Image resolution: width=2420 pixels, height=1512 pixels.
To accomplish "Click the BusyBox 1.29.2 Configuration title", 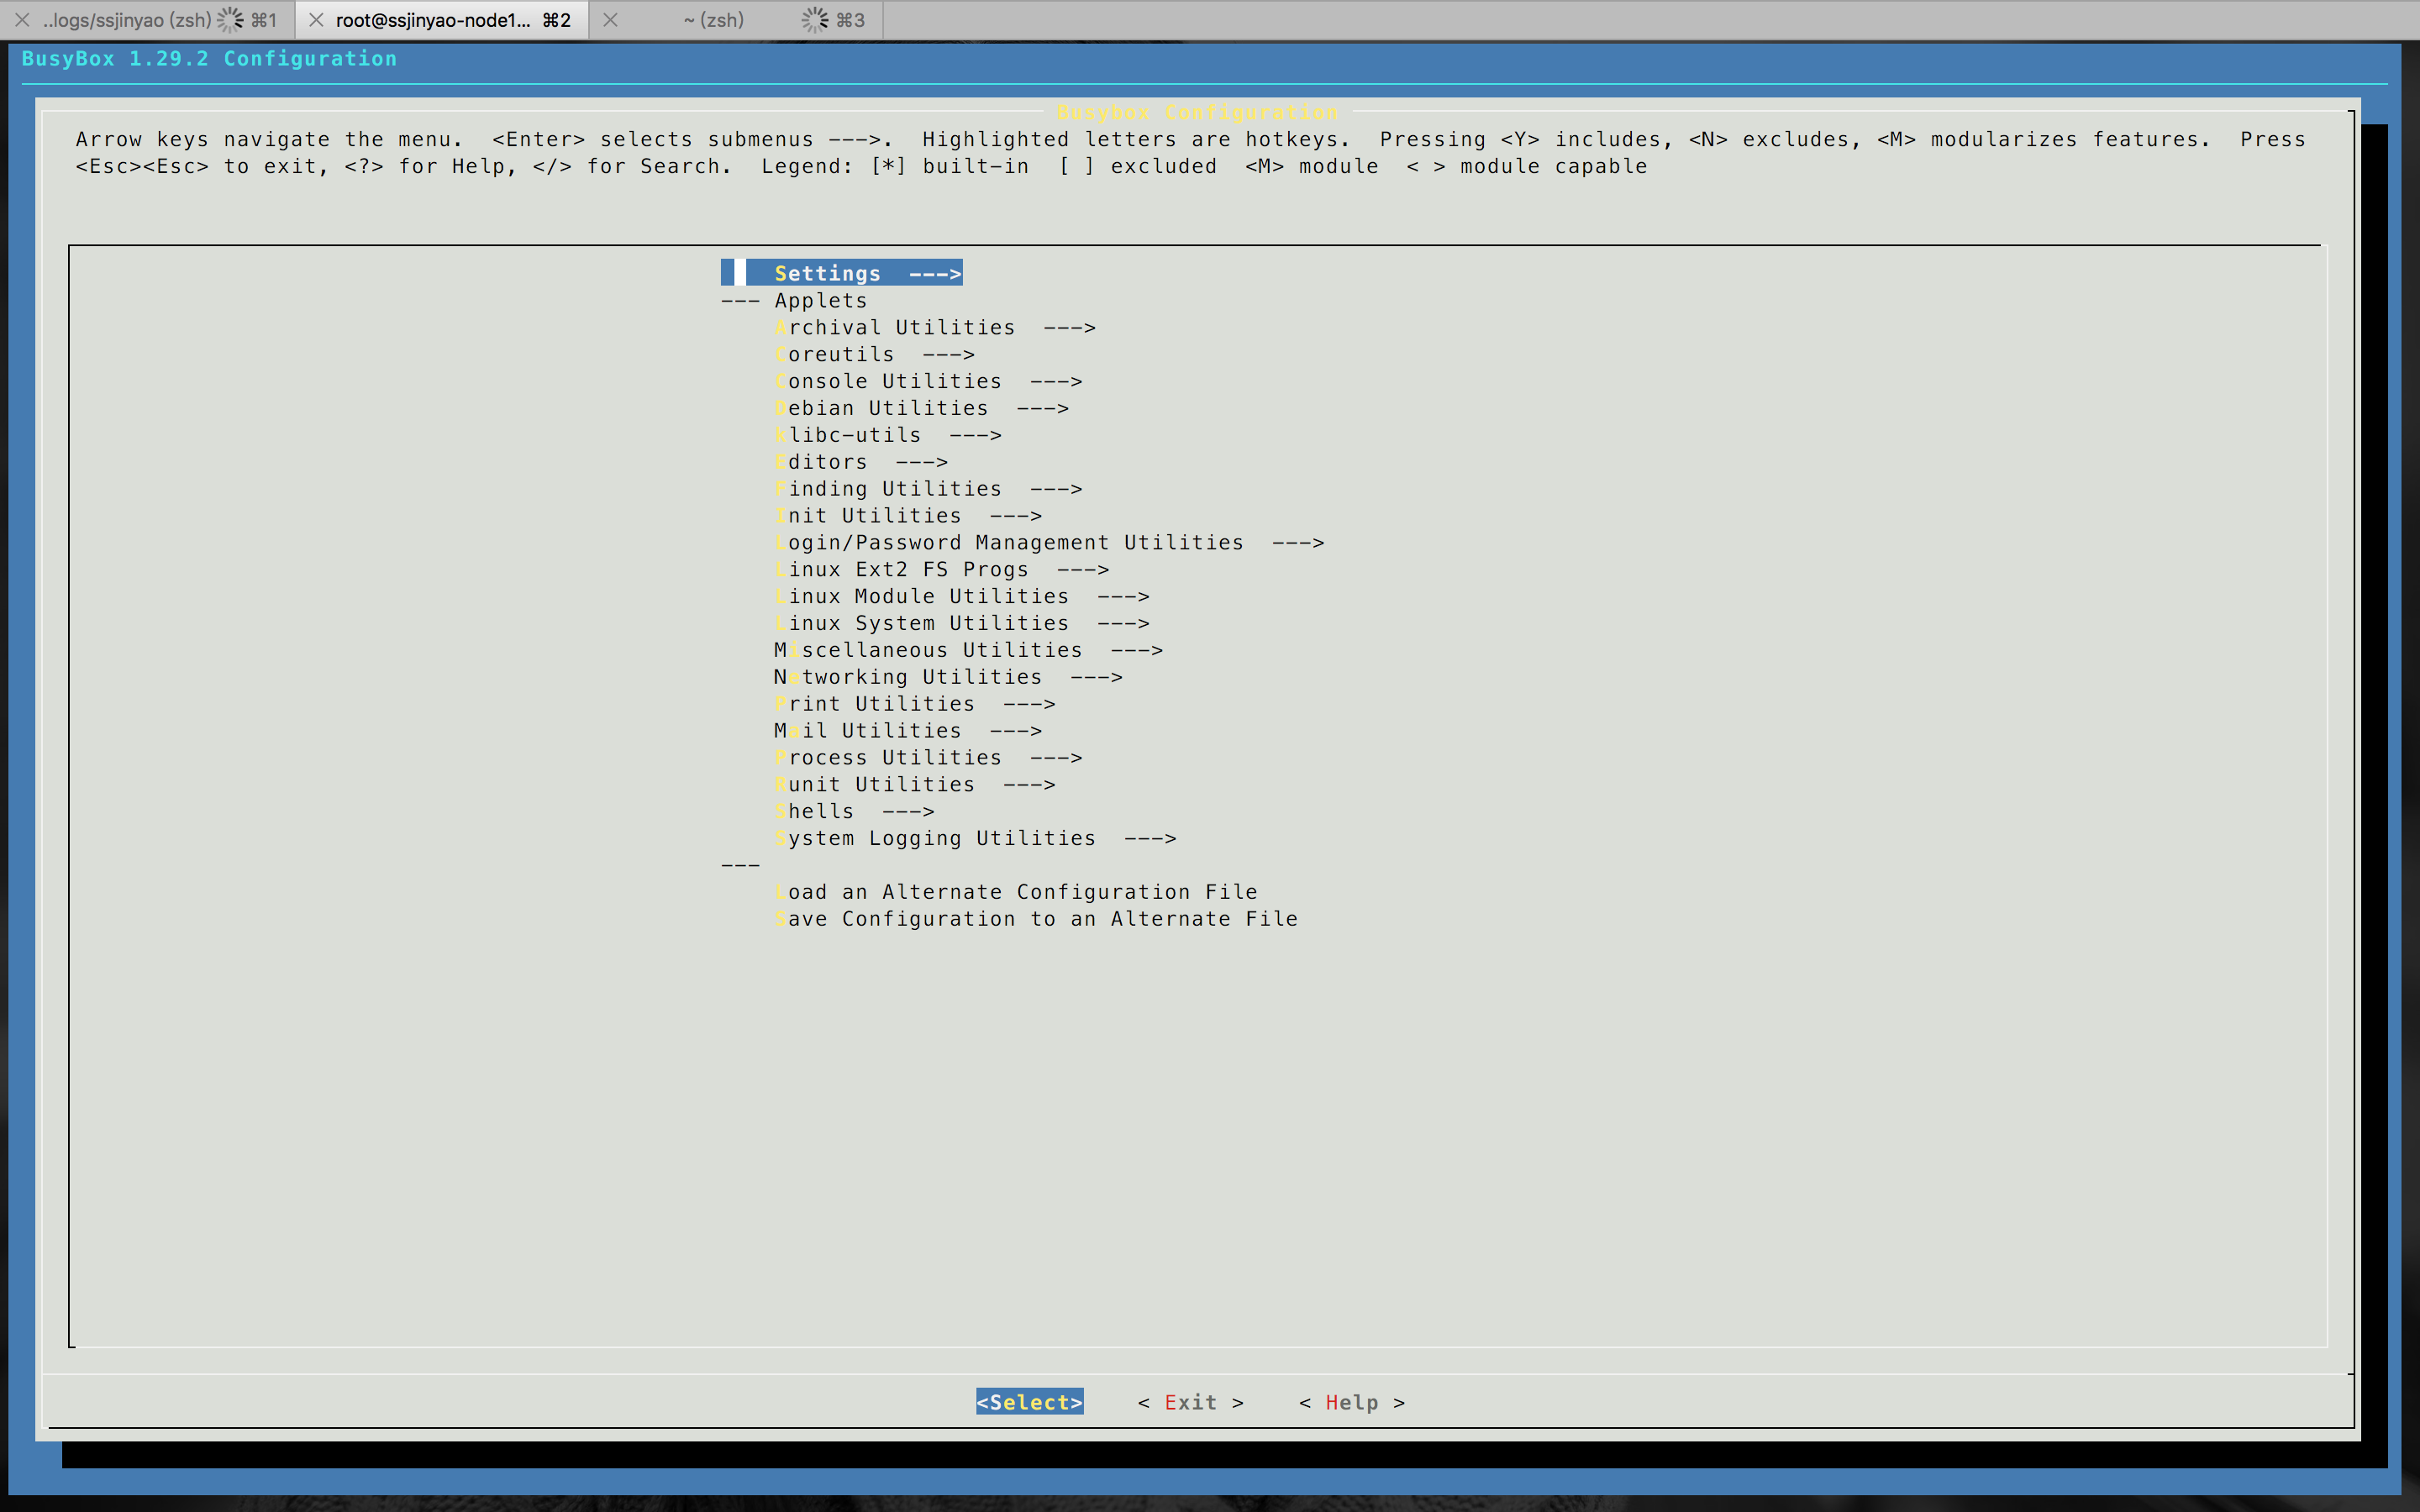I will coord(209,58).
